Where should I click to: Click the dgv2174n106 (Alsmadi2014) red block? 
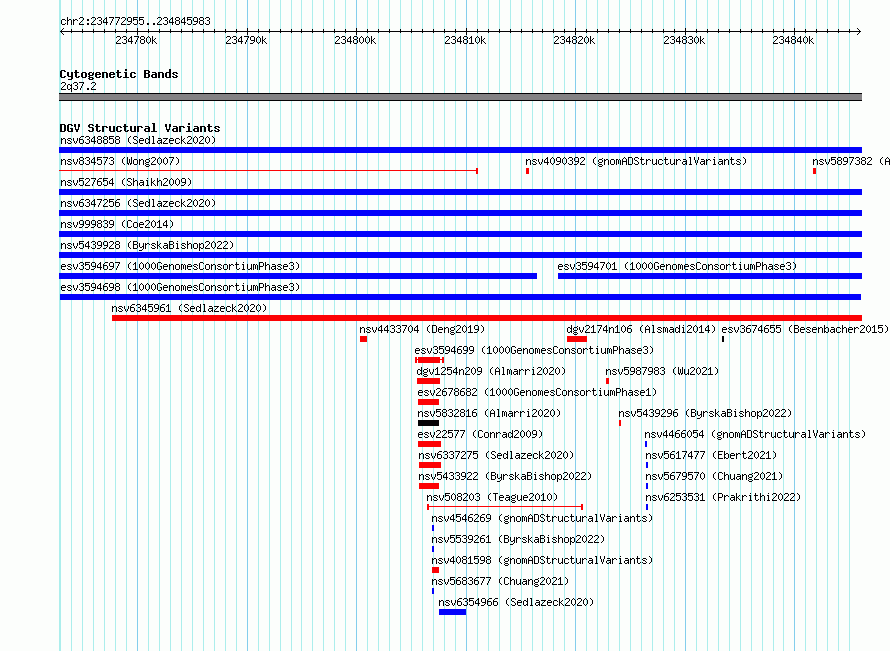pyautogui.click(x=577, y=339)
